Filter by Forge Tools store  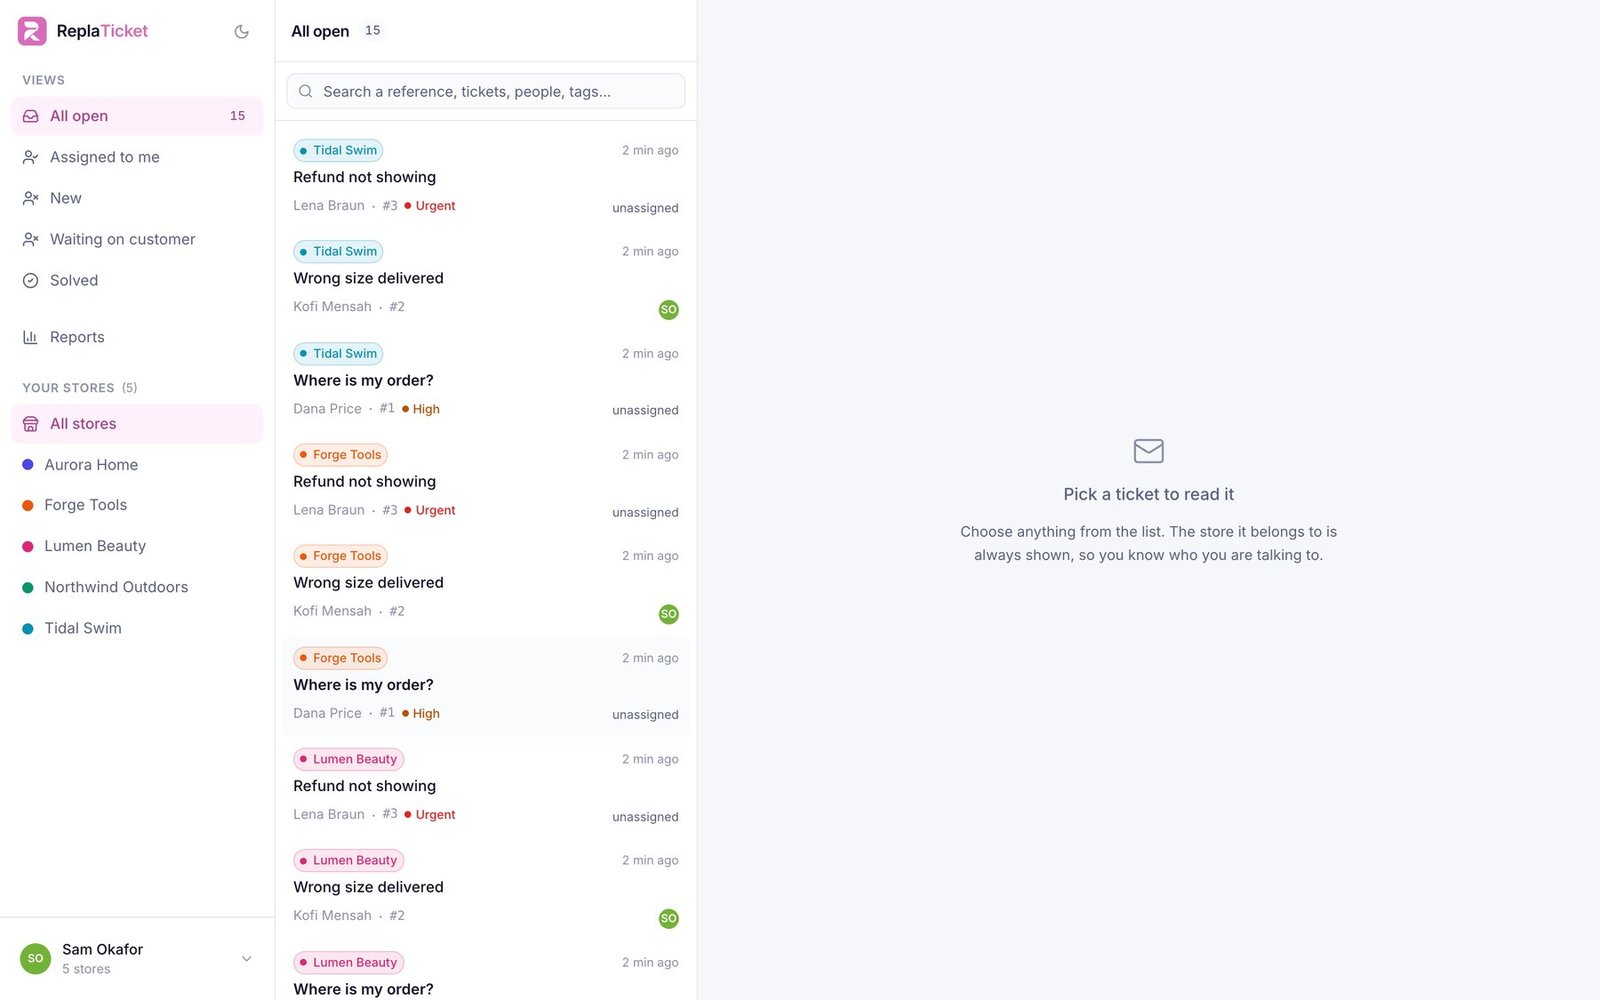(137, 505)
